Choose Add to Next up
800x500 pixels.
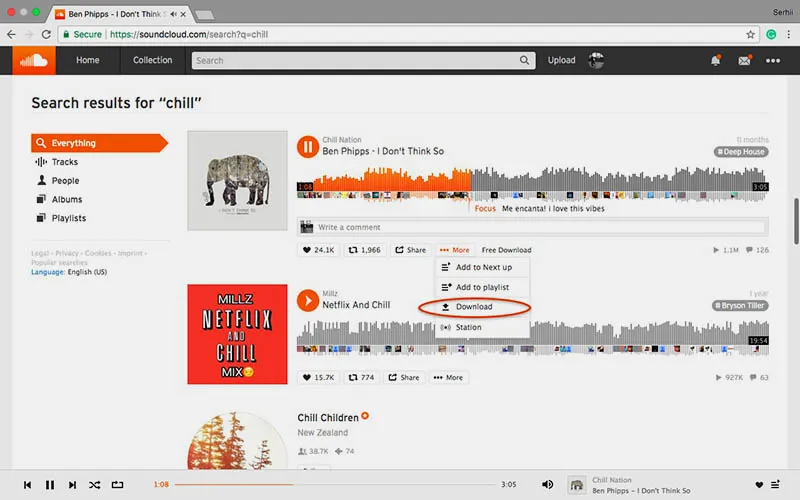482,267
